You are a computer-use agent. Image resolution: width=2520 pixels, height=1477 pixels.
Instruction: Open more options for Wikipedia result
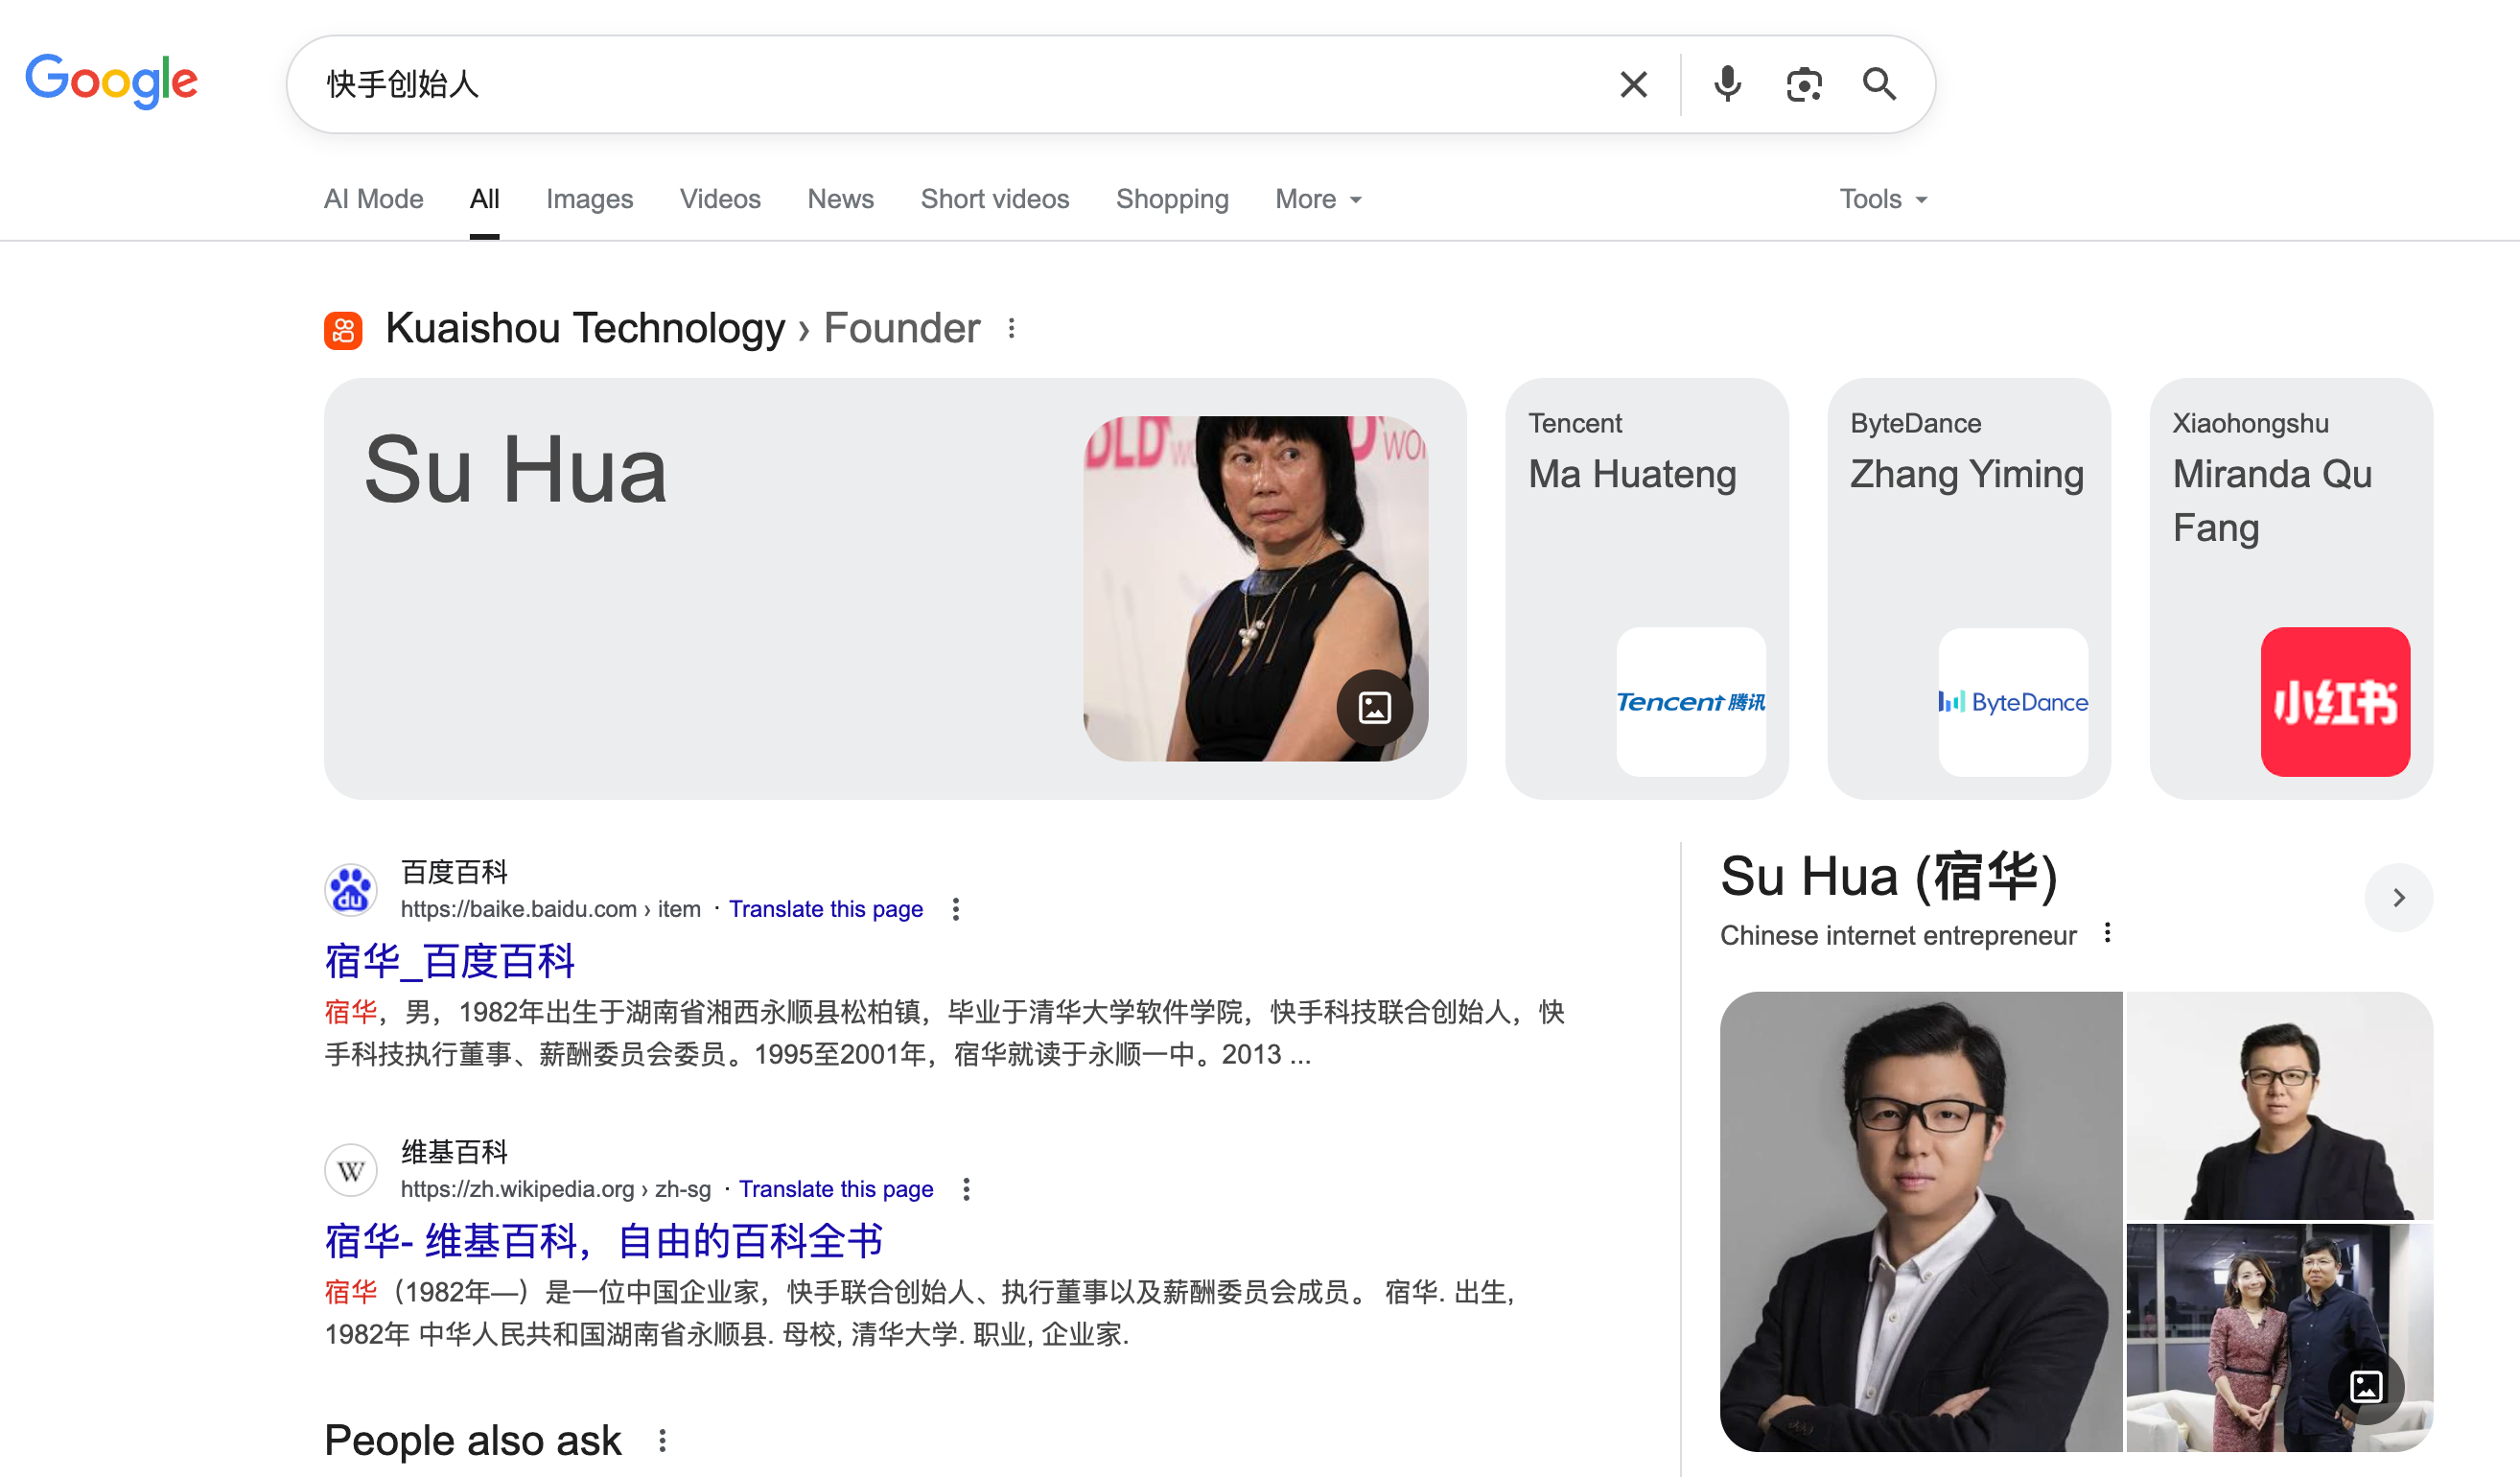tap(966, 1189)
